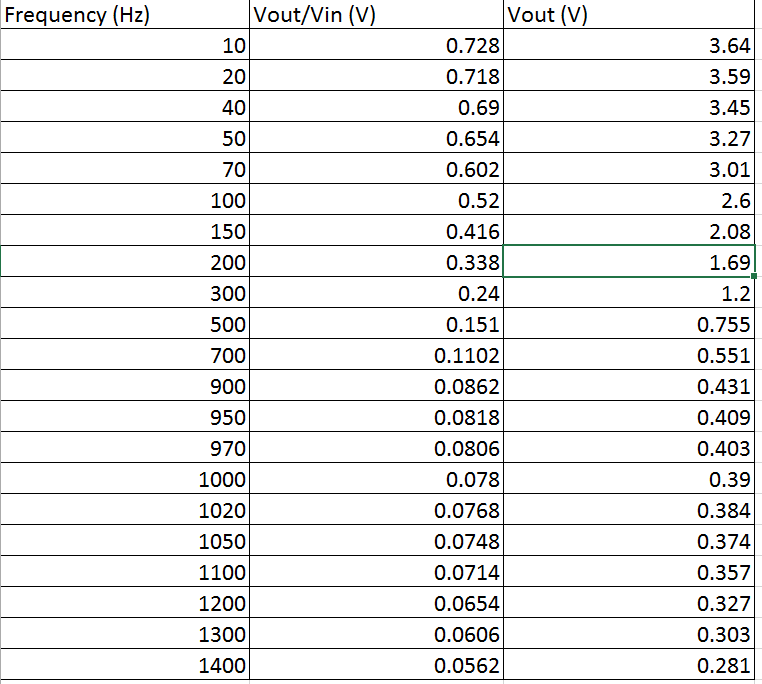Click the cell containing 0.0768
This screenshot has height=684, width=762.
(376, 510)
